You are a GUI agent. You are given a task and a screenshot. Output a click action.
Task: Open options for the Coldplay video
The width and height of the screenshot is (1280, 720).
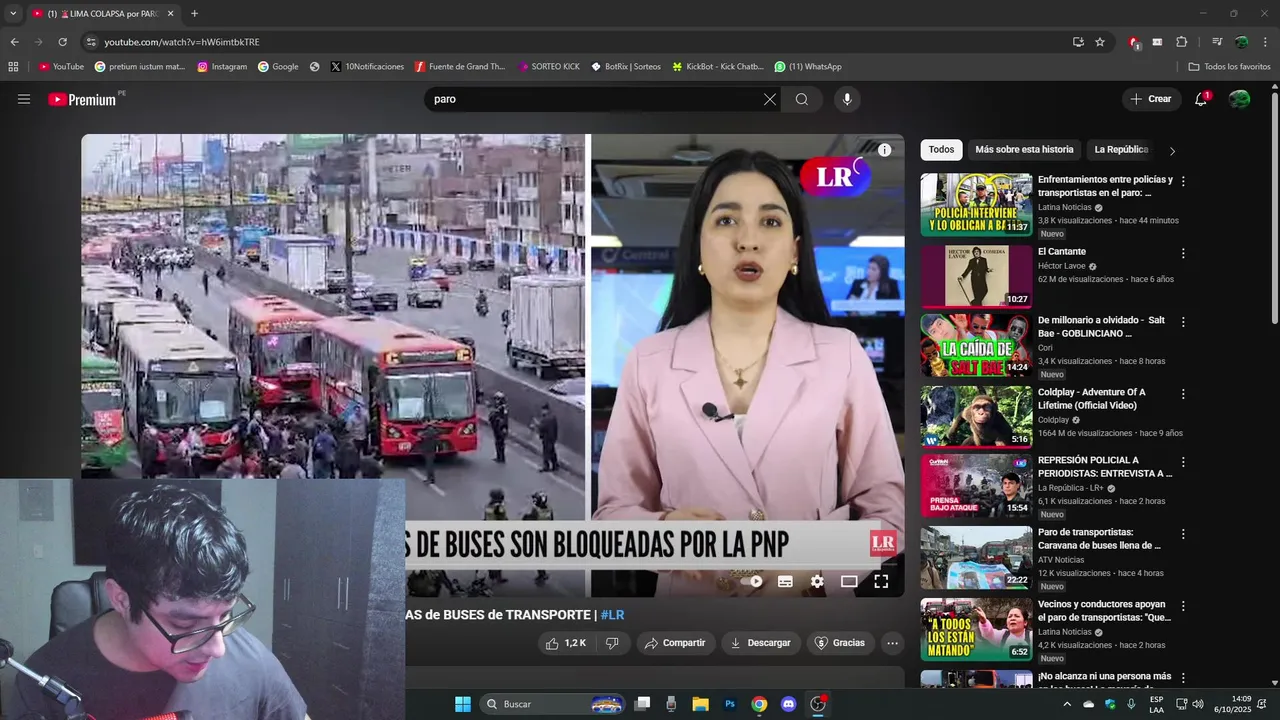pyautogui.click(x=1183, y=395)
